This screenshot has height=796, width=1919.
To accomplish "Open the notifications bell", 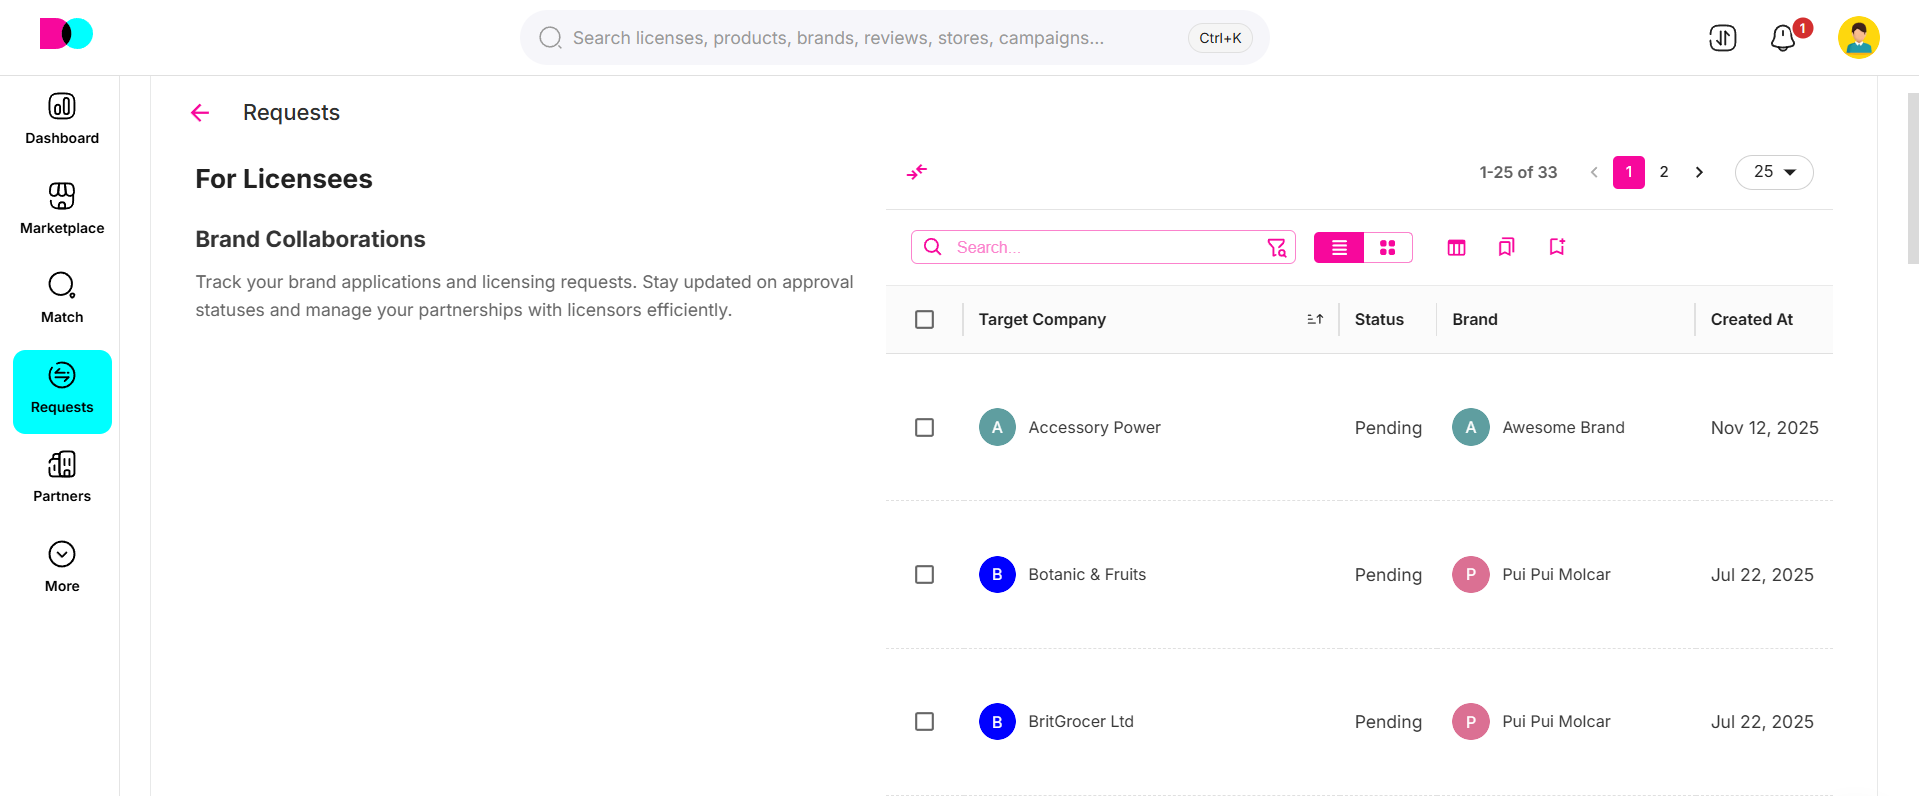I will click(x=1783, y=38).
